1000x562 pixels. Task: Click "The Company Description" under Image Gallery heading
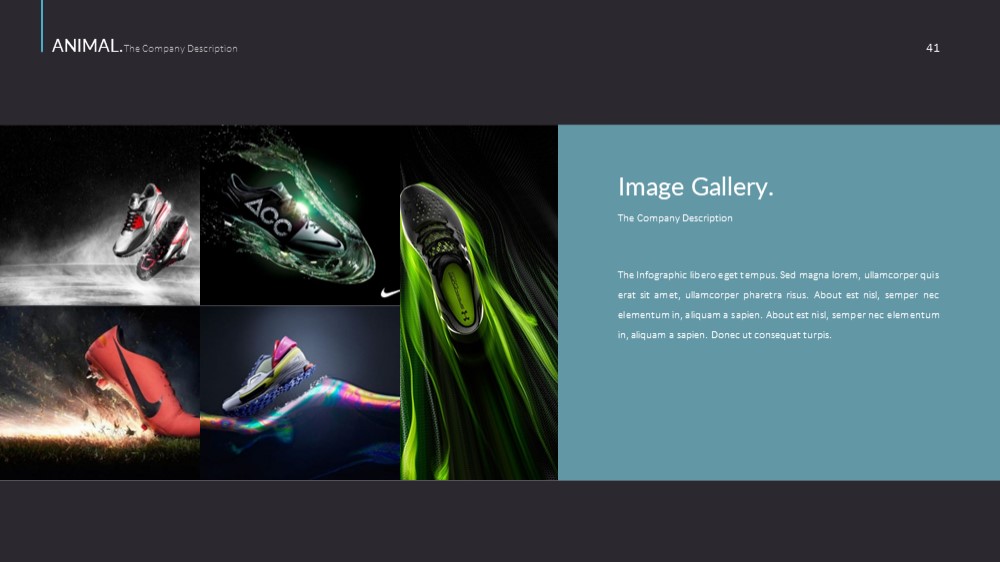click(675, 218)
